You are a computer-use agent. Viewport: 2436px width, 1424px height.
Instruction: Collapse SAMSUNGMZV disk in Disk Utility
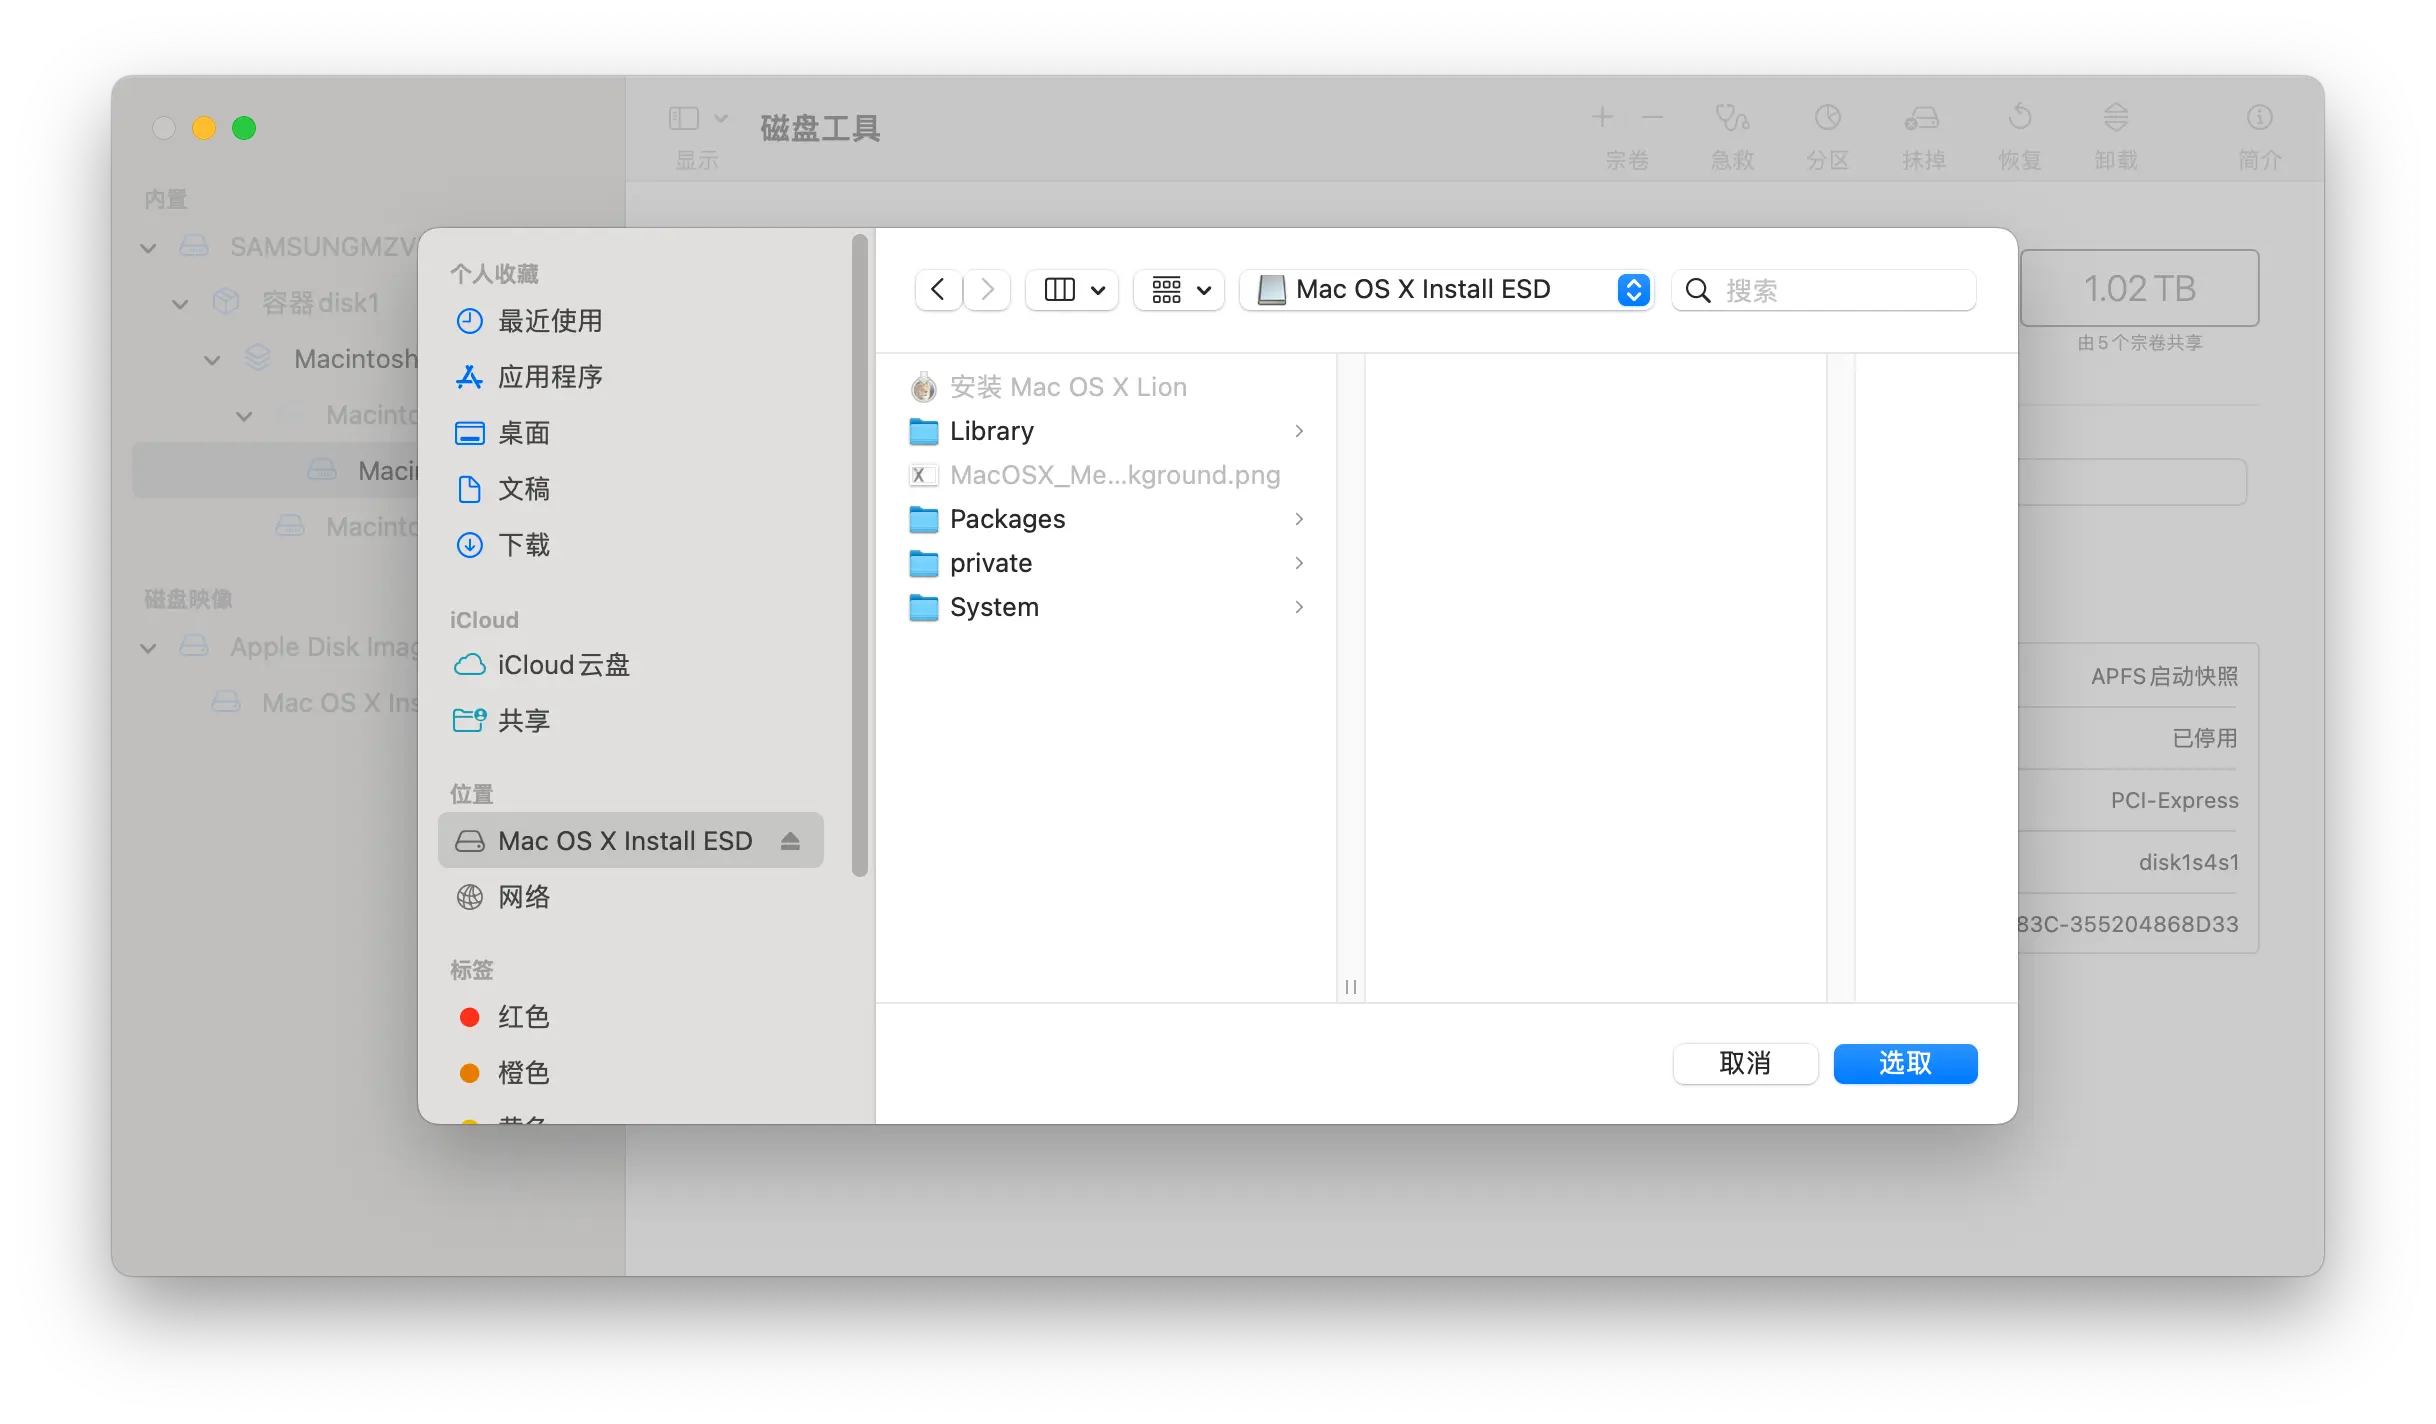point(148,247)
